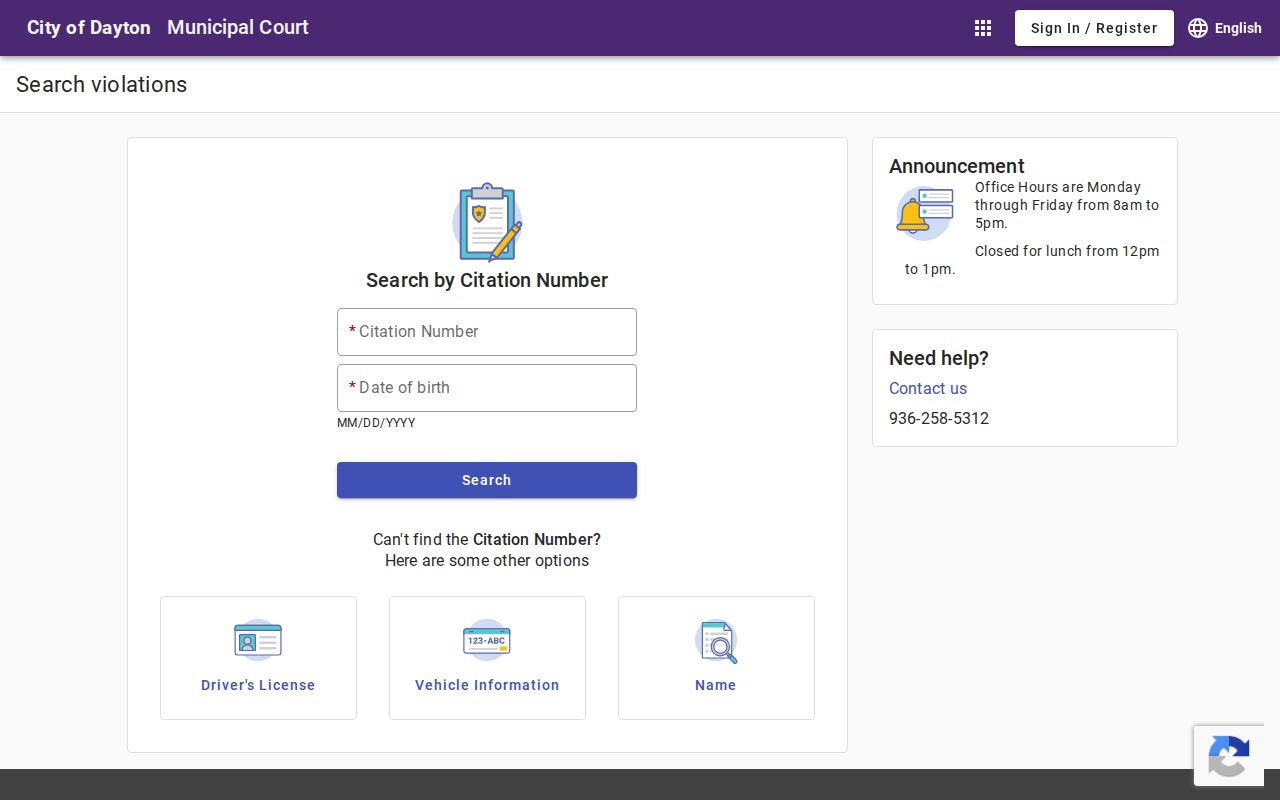The width and height of the screenshot is (1280, 800).
Task: Click the MM/DD/YYYY hint text
Action: (x=376, y=423)
